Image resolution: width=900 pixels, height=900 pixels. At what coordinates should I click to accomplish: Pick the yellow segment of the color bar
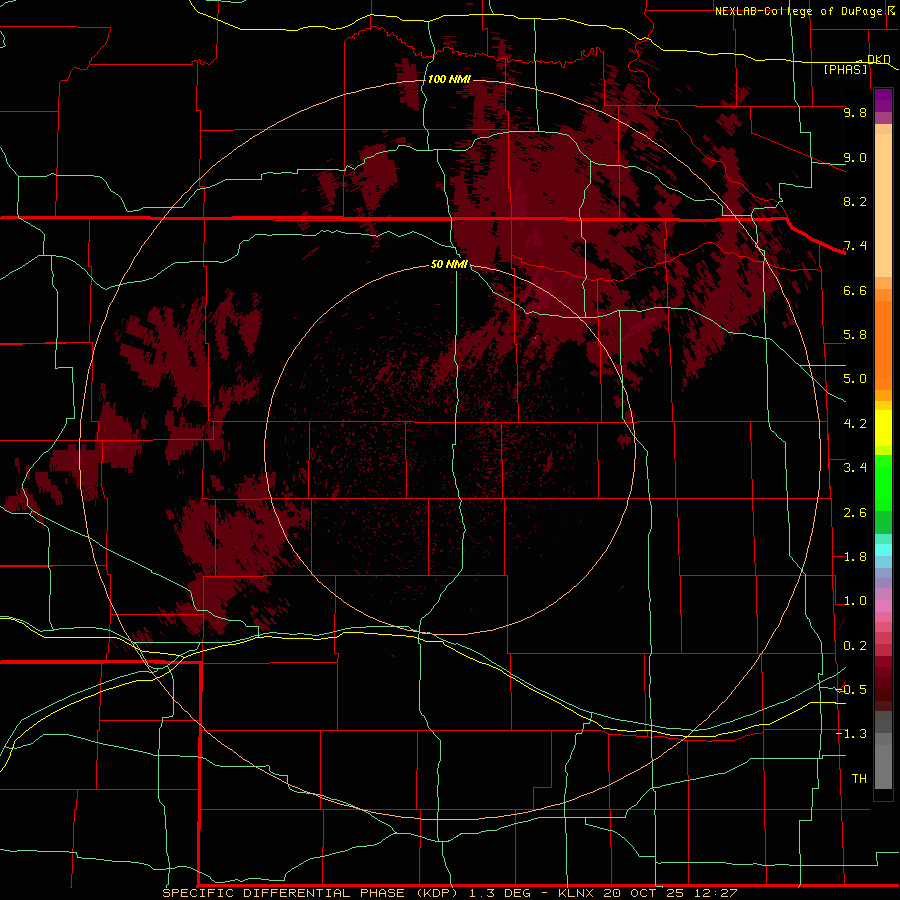click(883, 428)
